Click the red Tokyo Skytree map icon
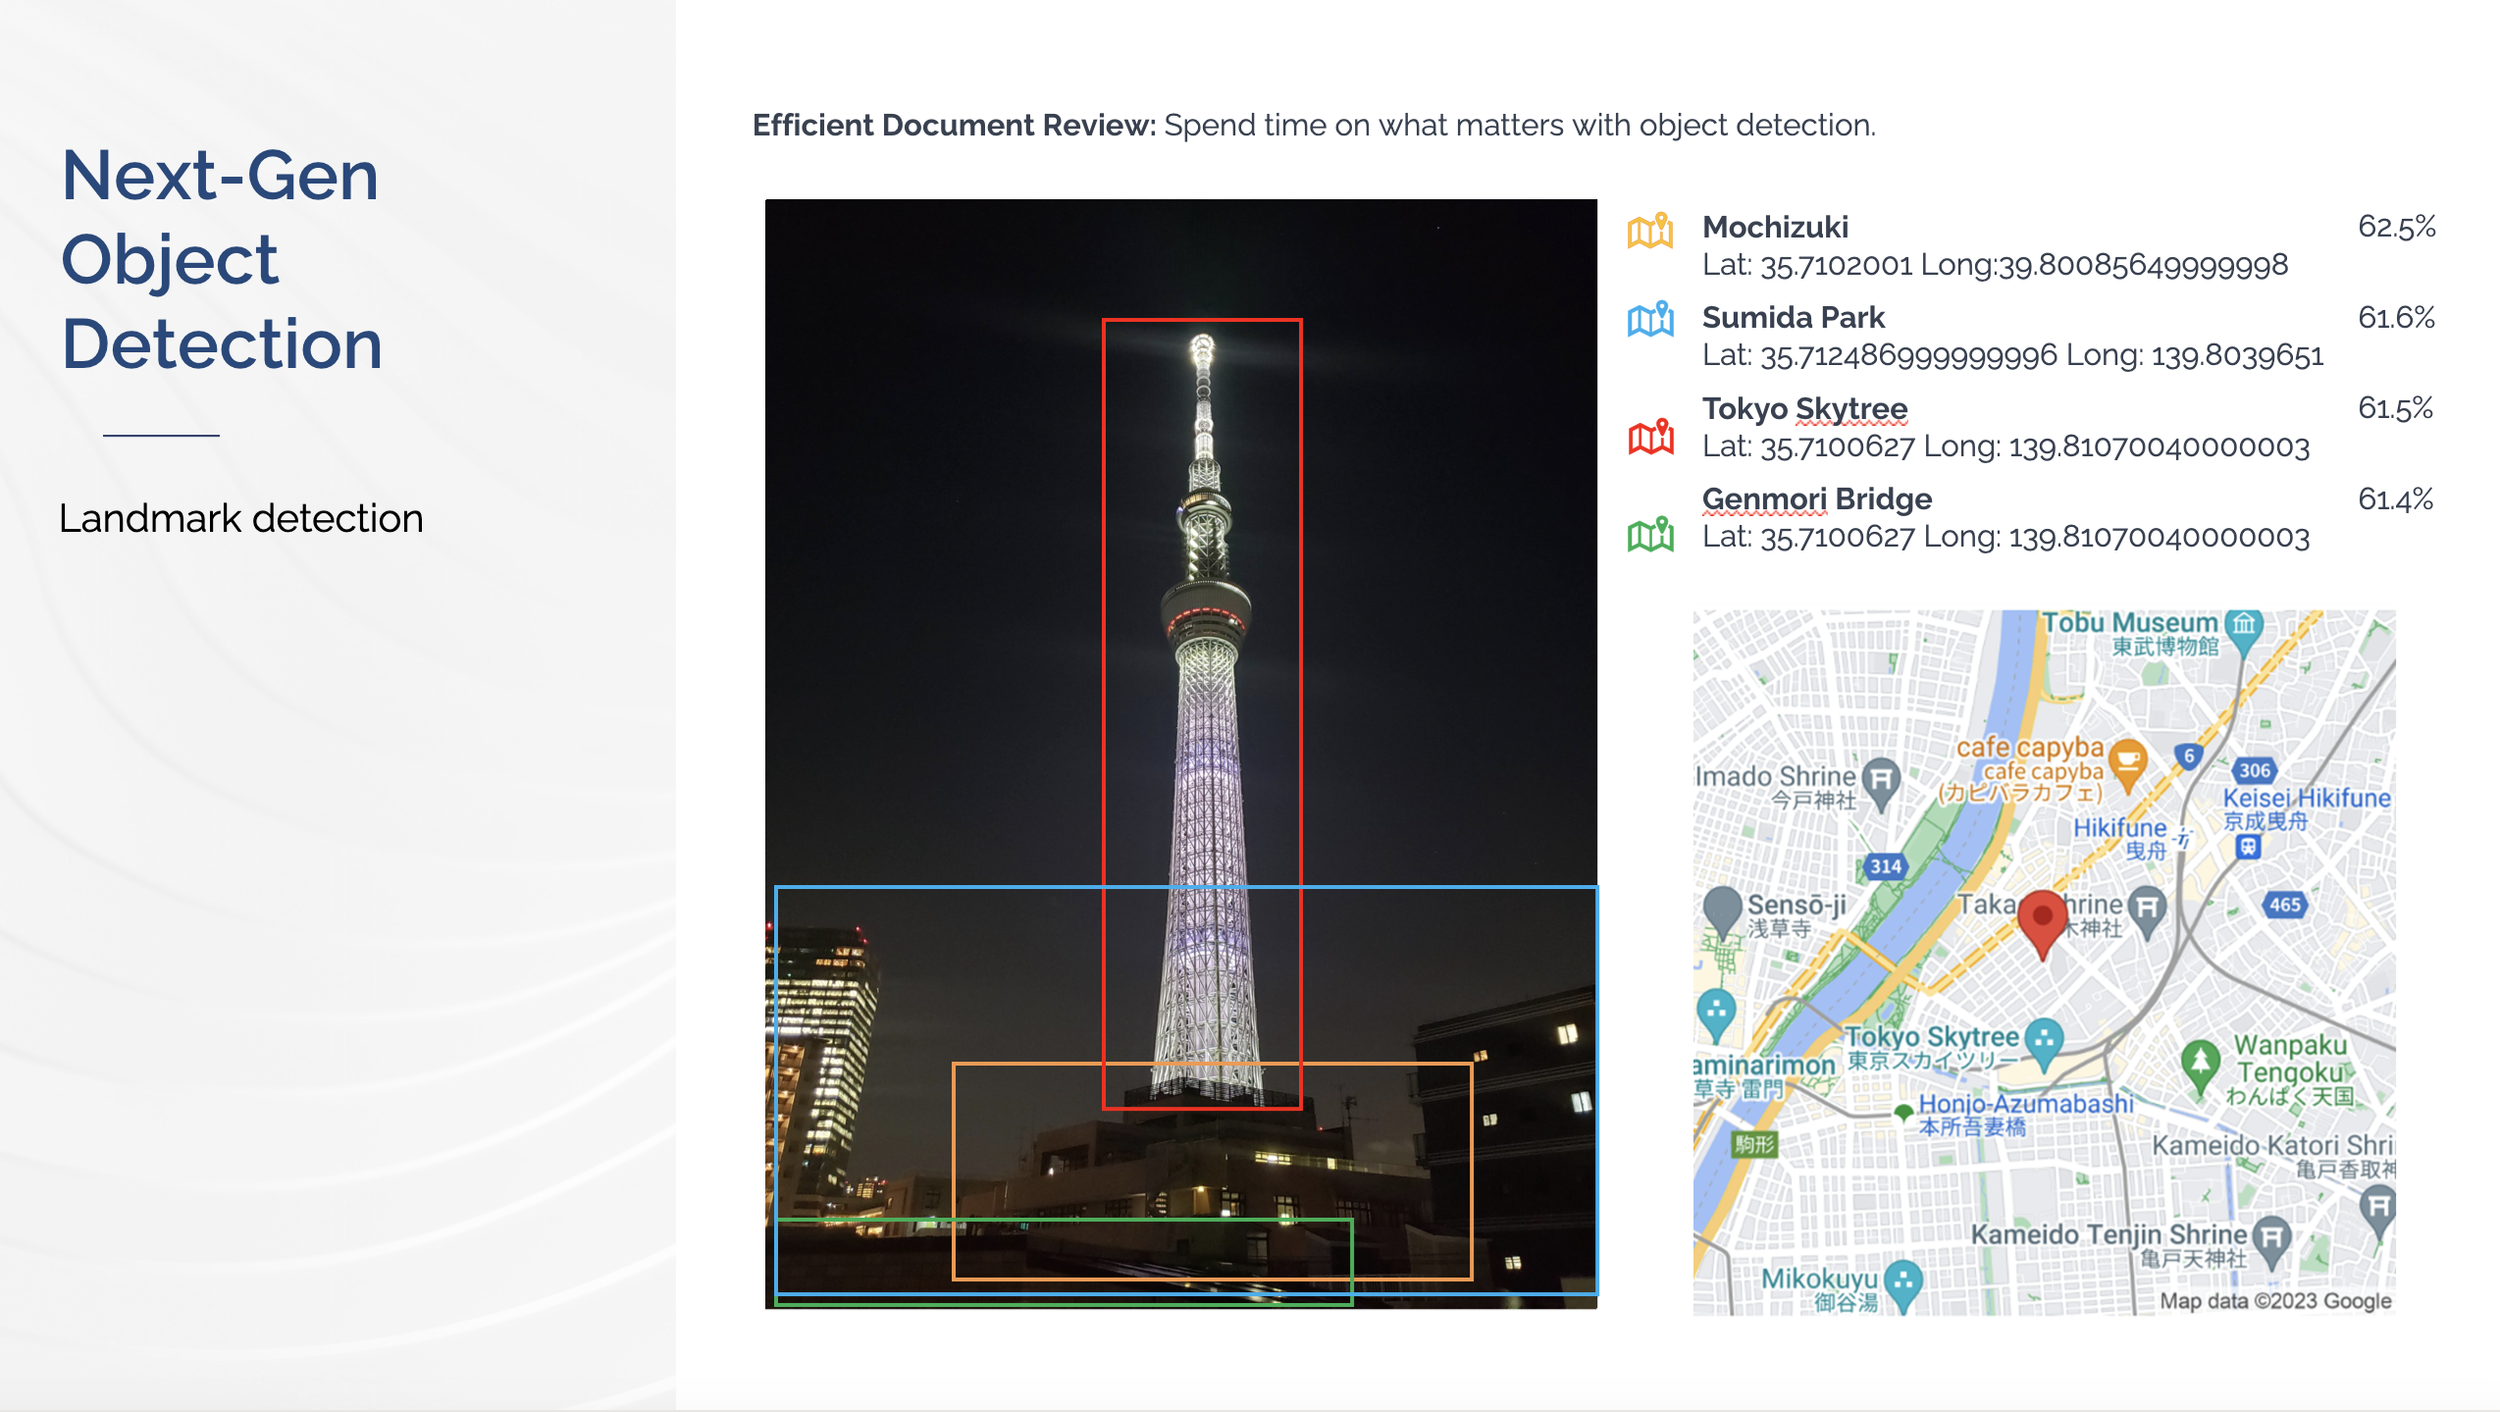 1650,437
